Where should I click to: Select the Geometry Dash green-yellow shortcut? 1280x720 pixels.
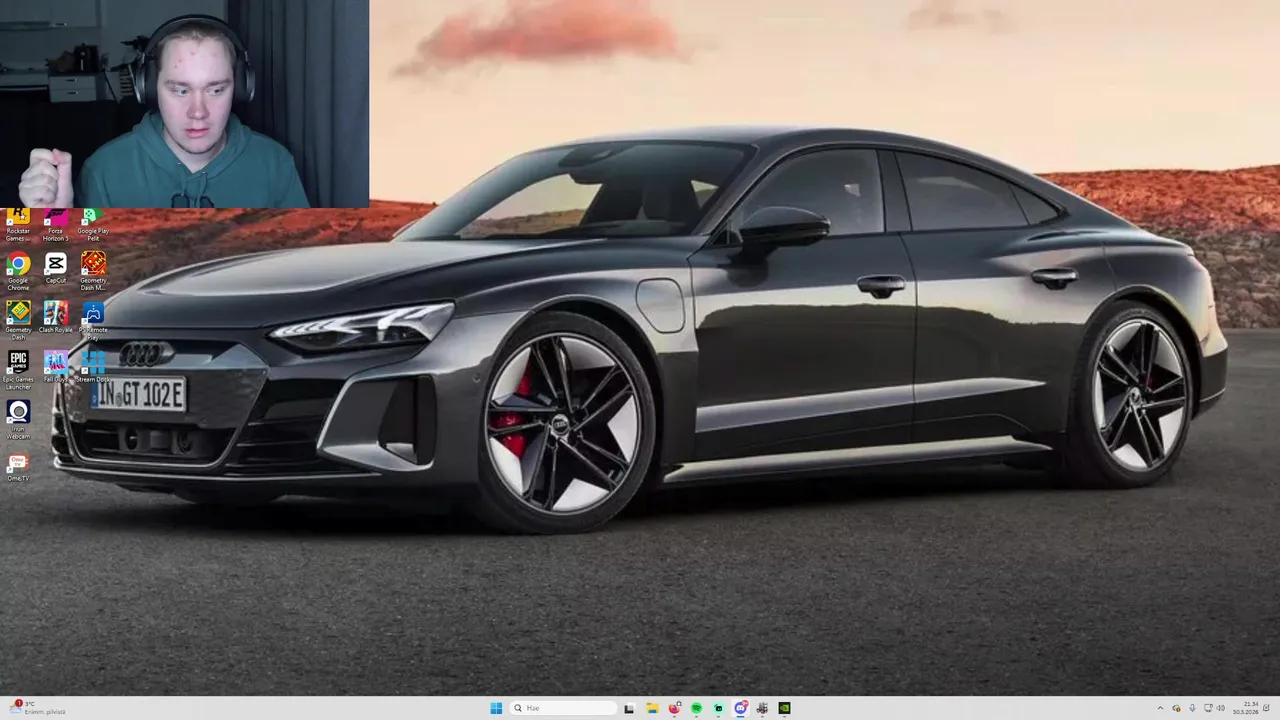pyautogui.click(x=18, y=320)
